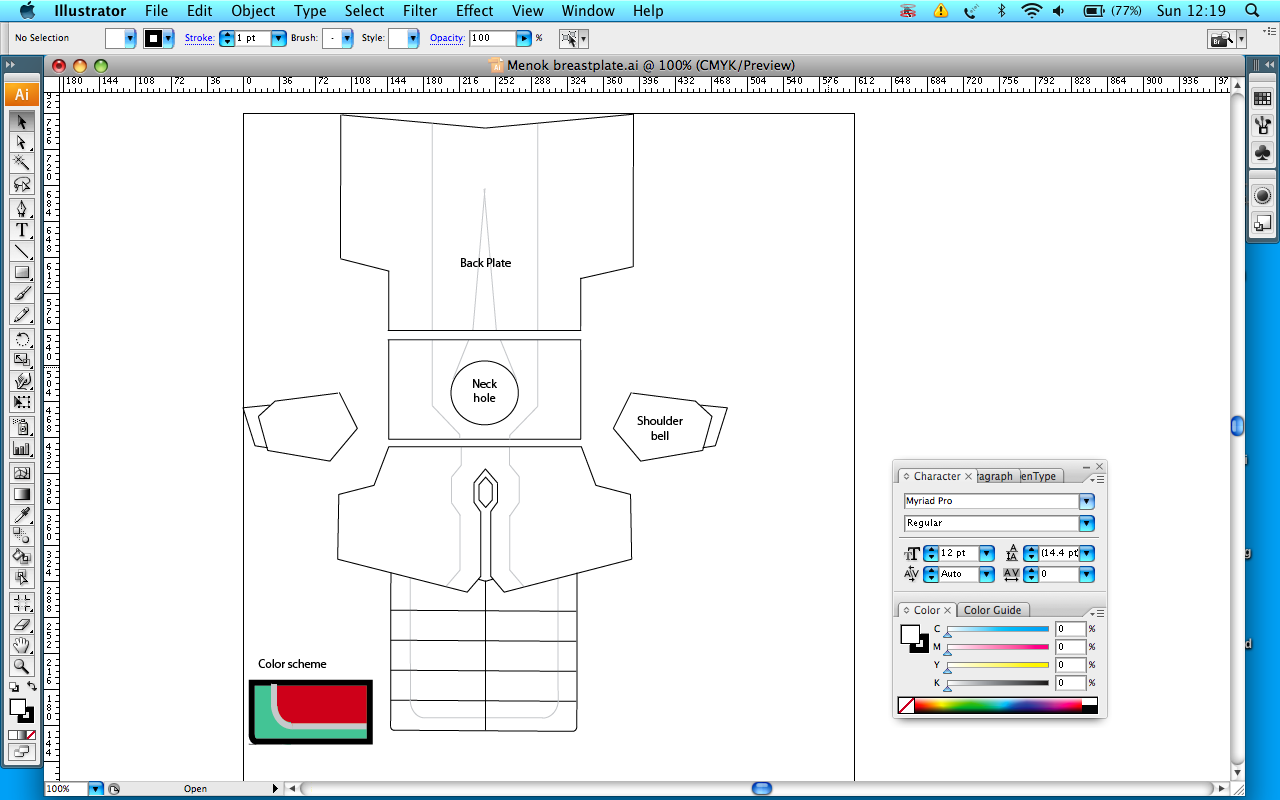
Task: Select the Line Segment tool
Action: coord(22,251)
